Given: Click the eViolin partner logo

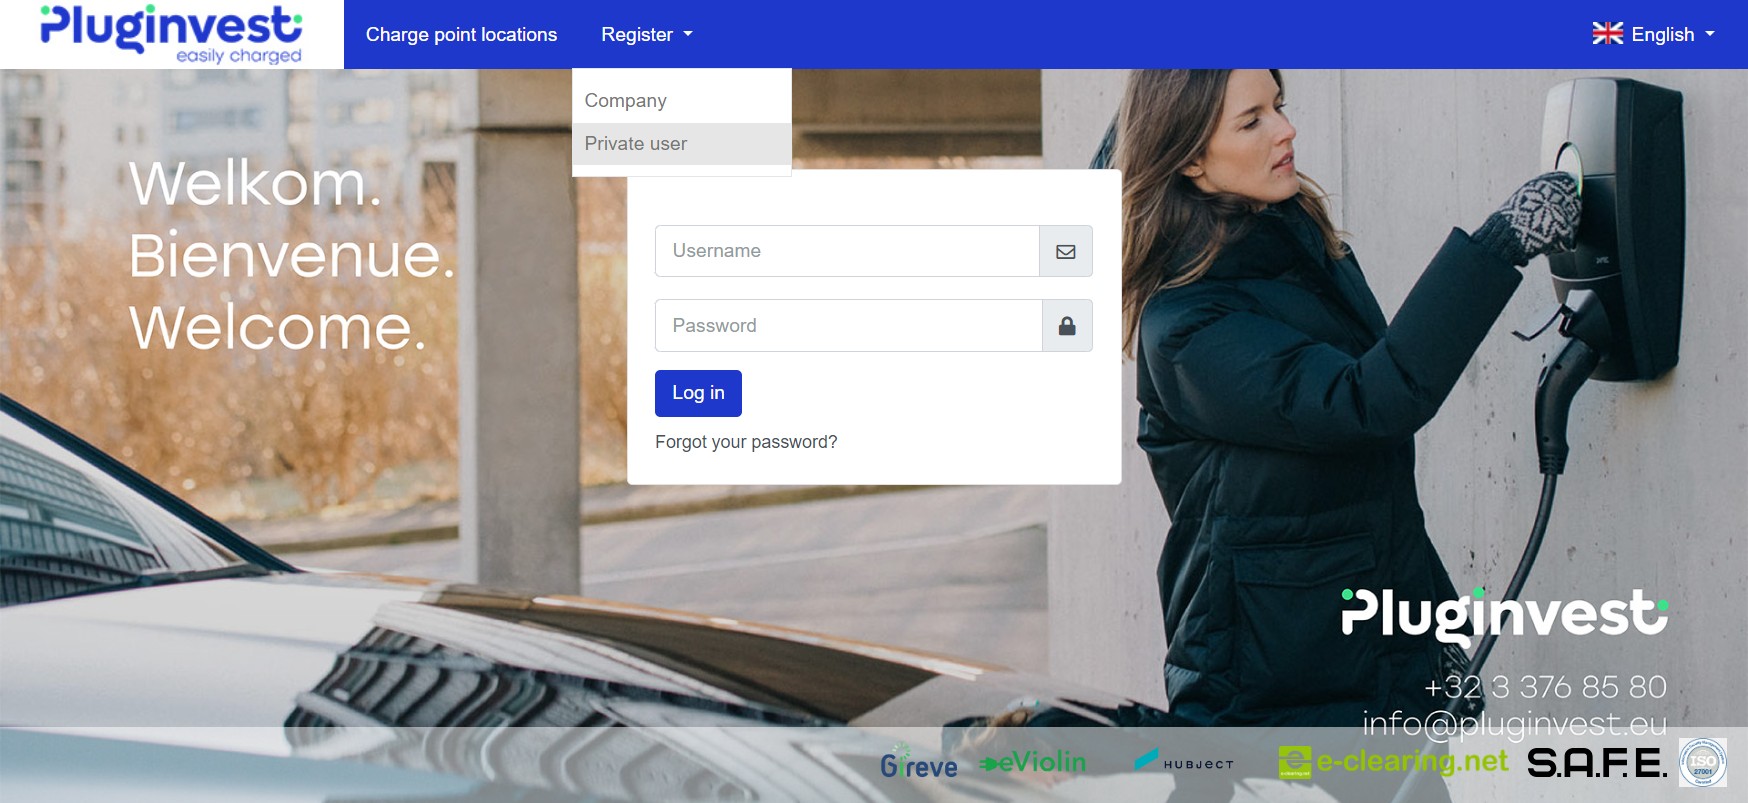Looking at the screenshot, I should point(1033,762).
